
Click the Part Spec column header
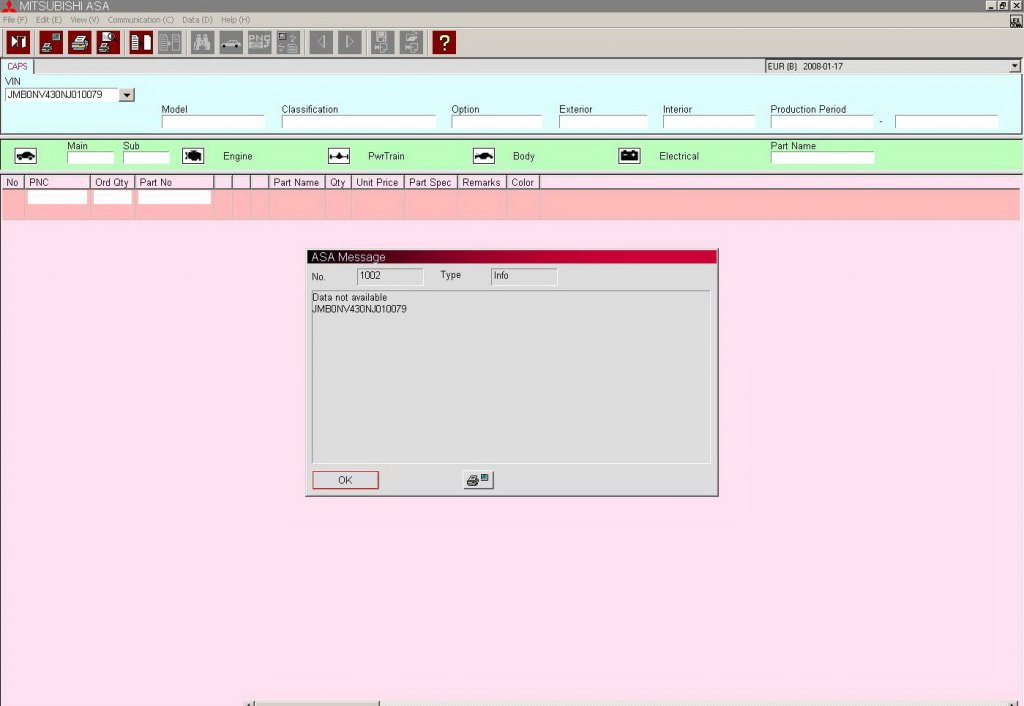click(x=430, y=182)
